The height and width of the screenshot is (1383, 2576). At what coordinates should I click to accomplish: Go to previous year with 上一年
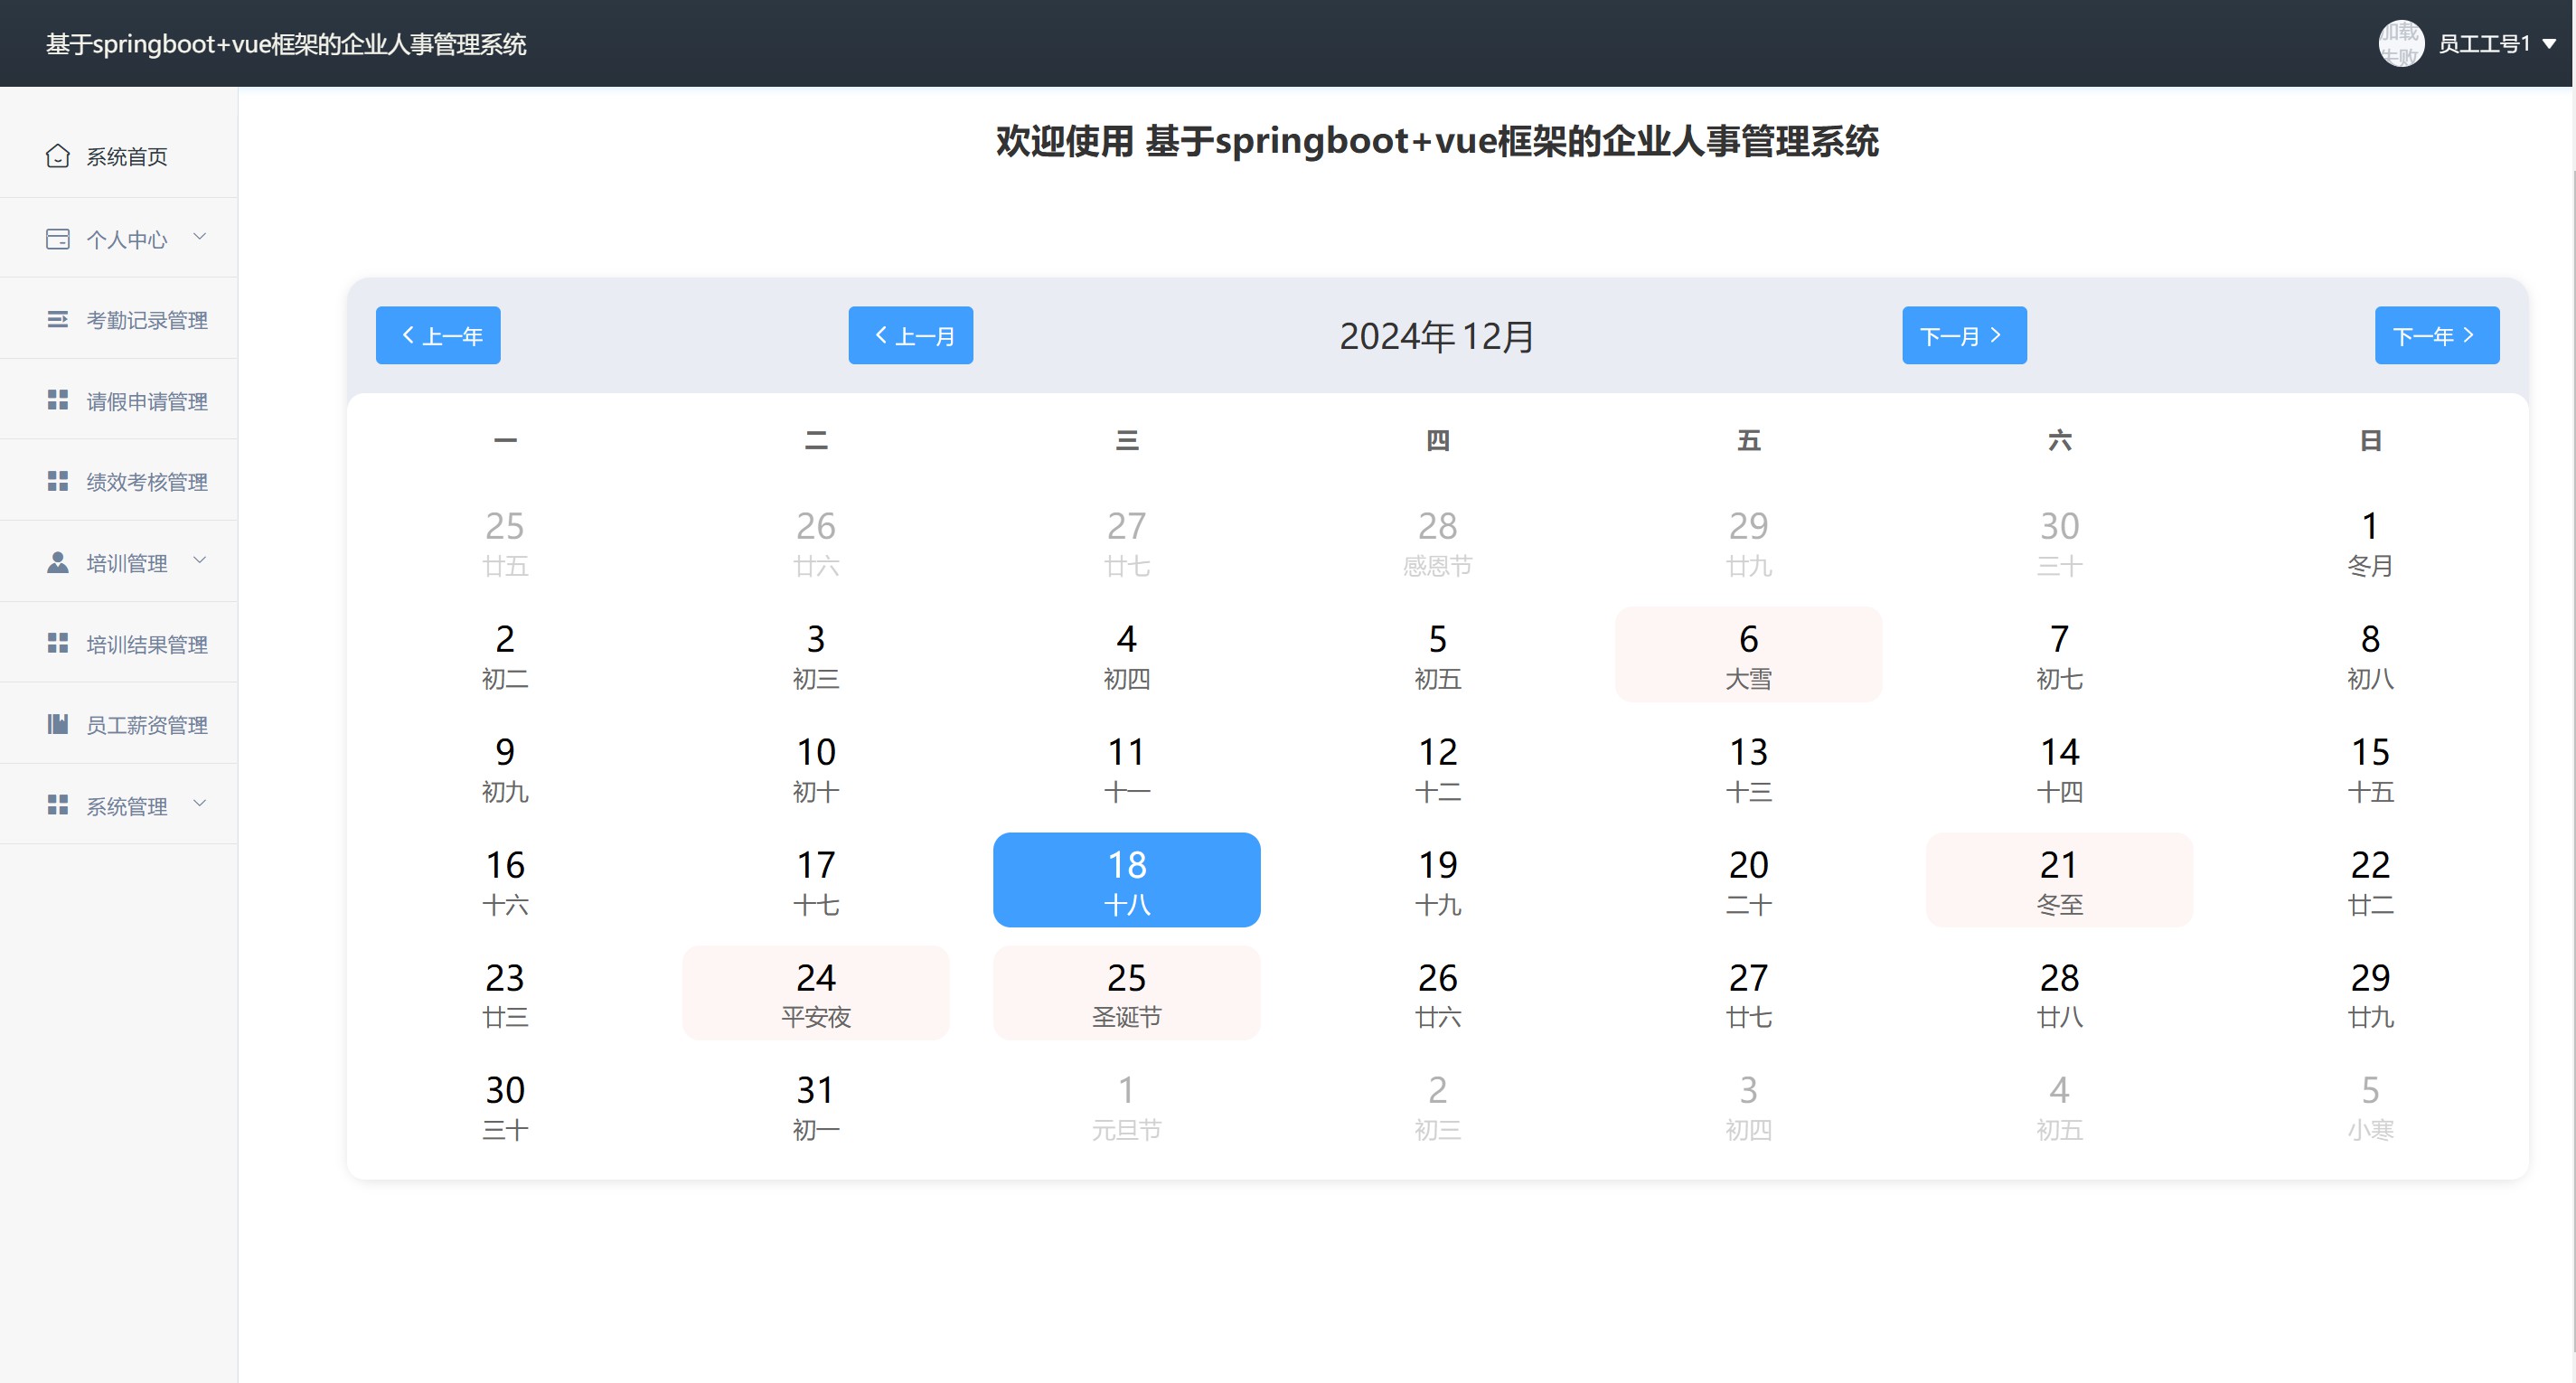[438, 335]
